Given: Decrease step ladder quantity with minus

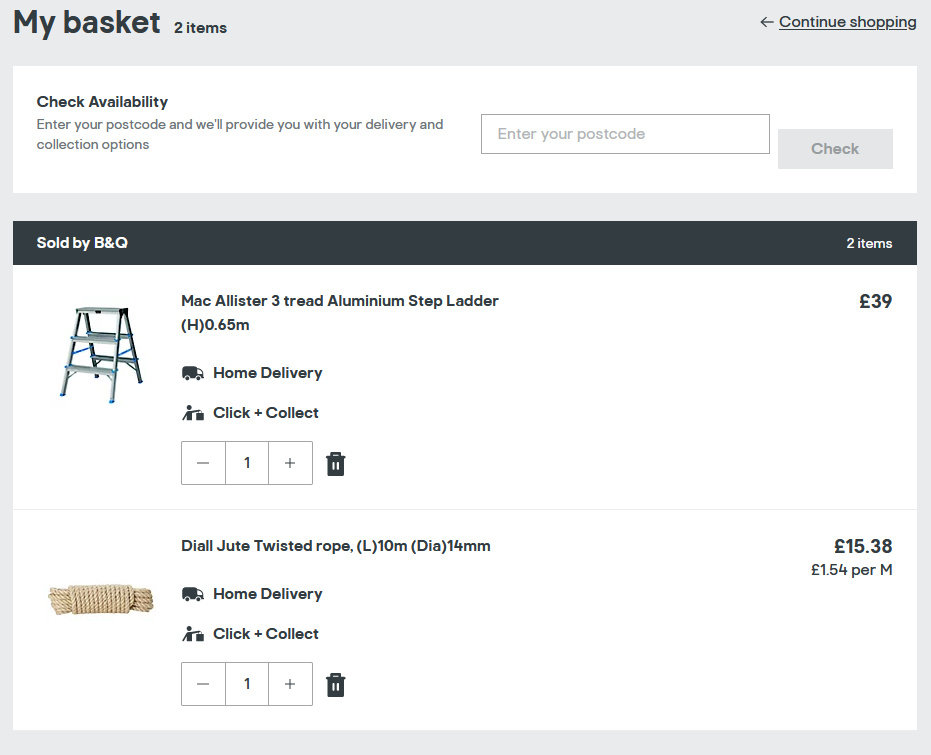Looking at the screenshot, I should 203,463.
